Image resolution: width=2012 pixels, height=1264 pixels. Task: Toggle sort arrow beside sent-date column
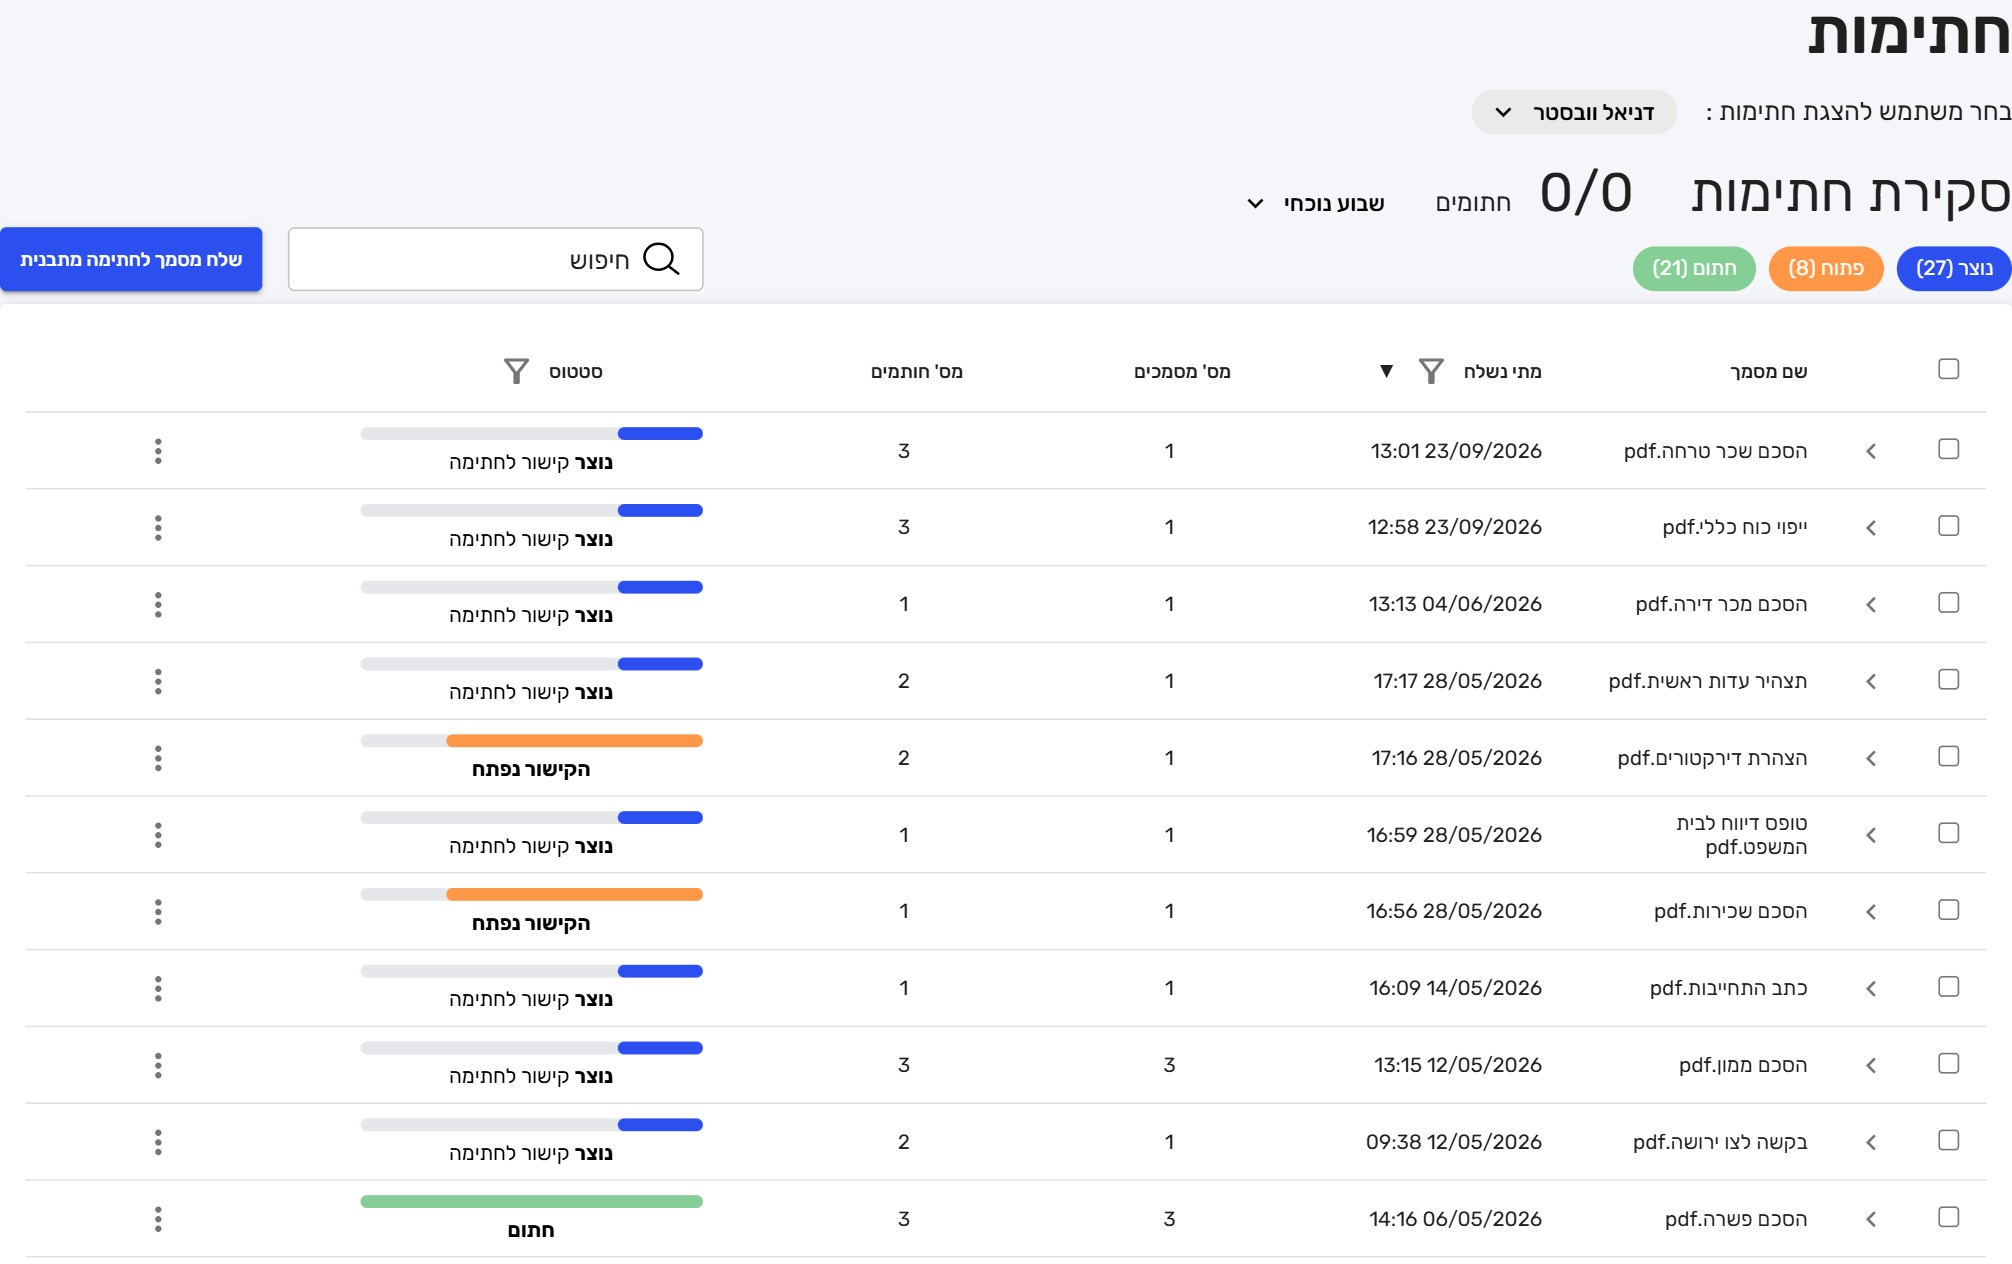1386,371
